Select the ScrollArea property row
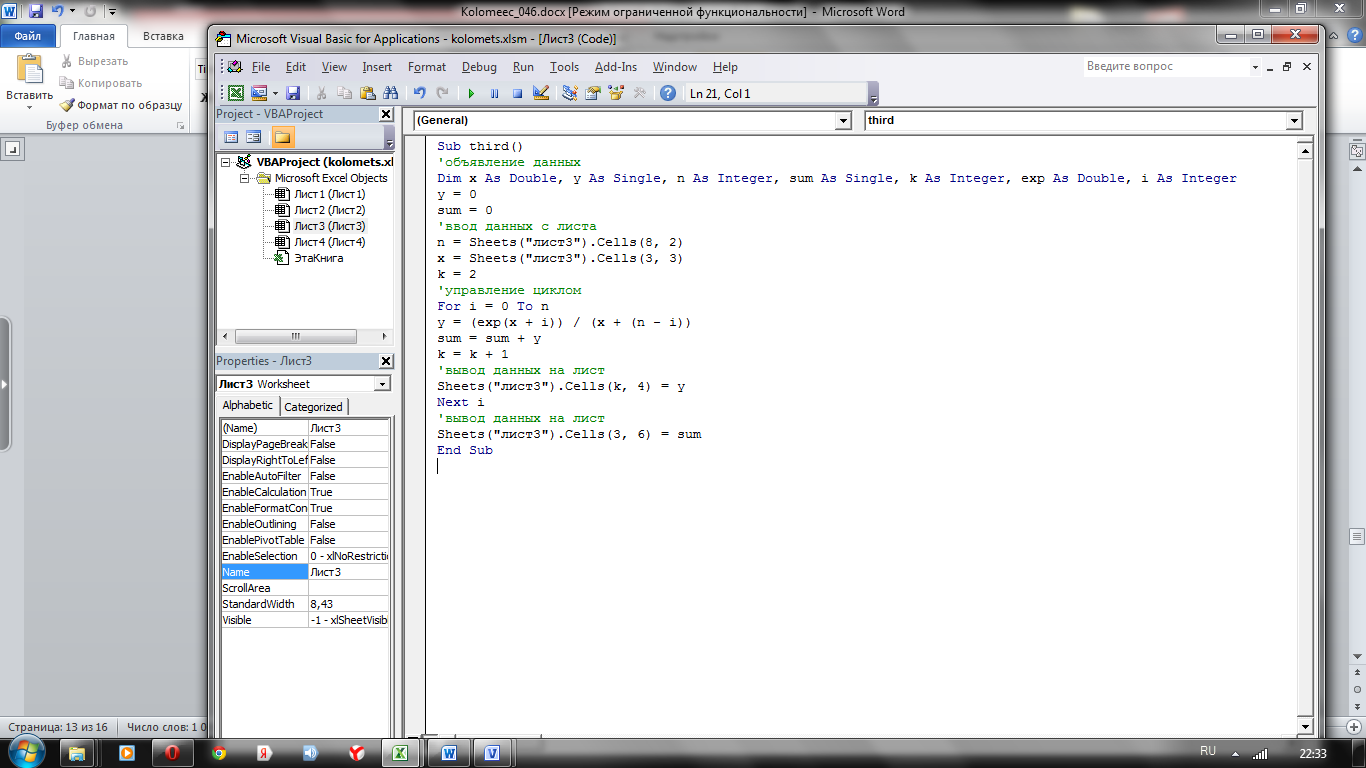 (x=305, y=588)
